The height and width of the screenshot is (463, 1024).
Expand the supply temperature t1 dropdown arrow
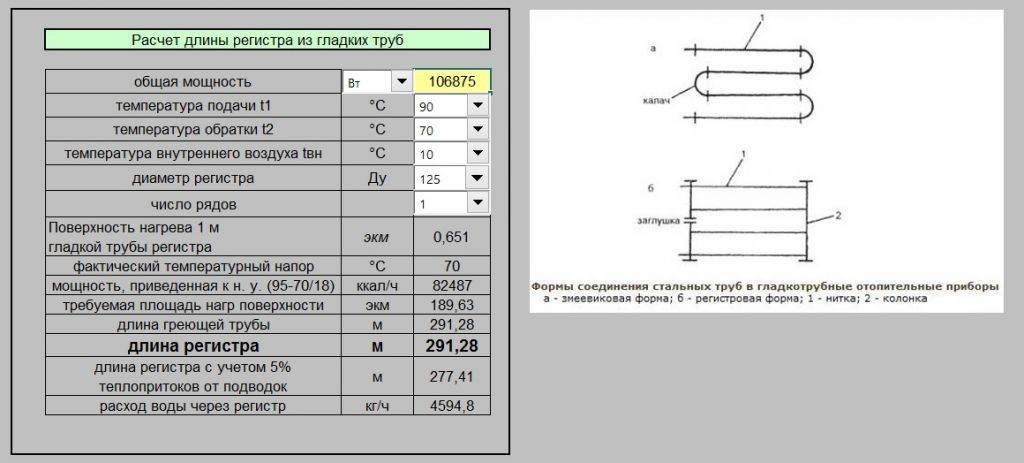tap(477, 106)
